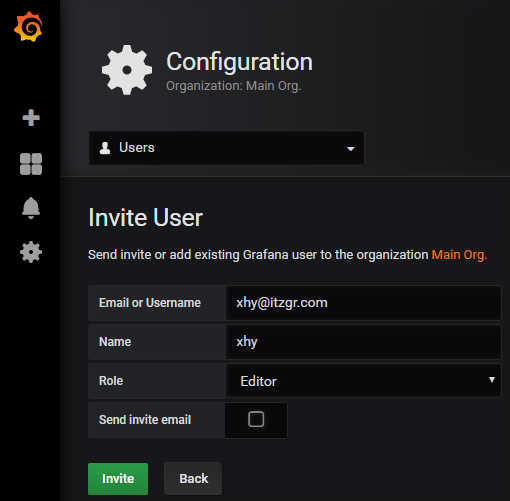Click the user silhouette icon beside Users
This screenshot has height=501, width=510.
pos(105,148)
